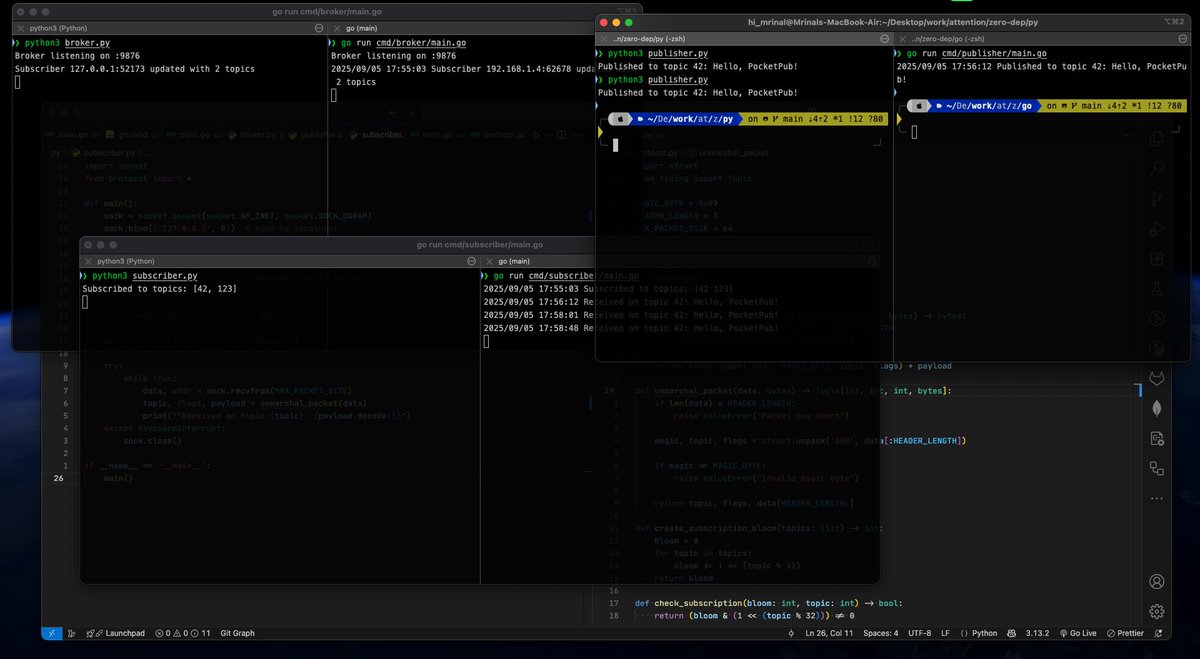
Task: Open GitLab icon in VS Code sidebar
Action: pos(1156,379)
